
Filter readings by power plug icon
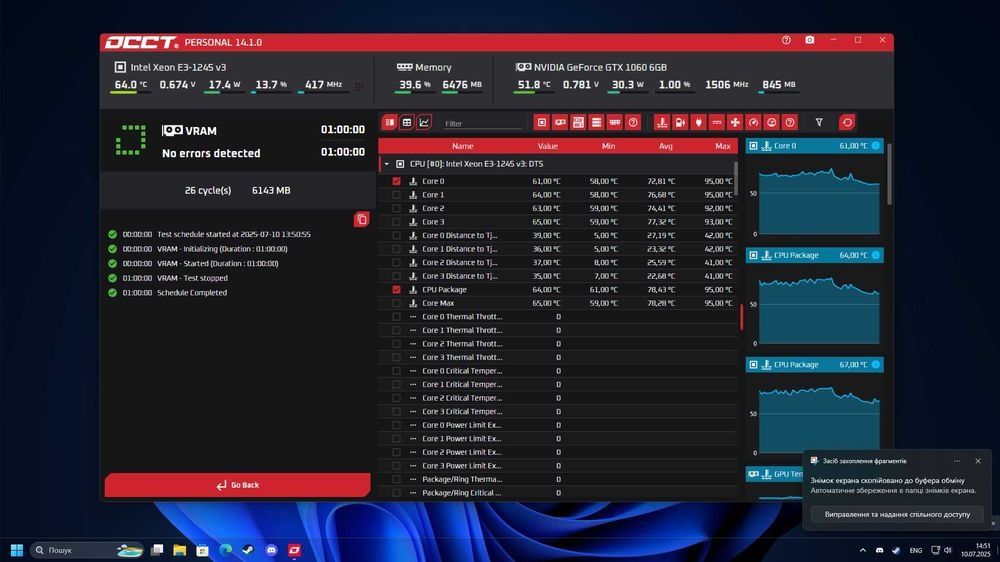698,122
